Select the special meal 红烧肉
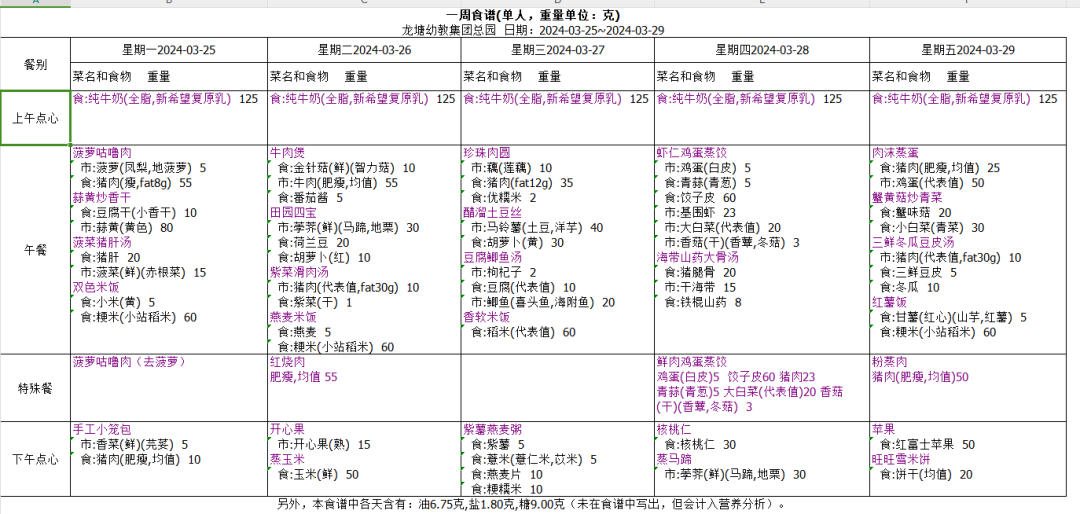Image resolution: width=1080 pixels, height=514 pixels. [288, 362]
